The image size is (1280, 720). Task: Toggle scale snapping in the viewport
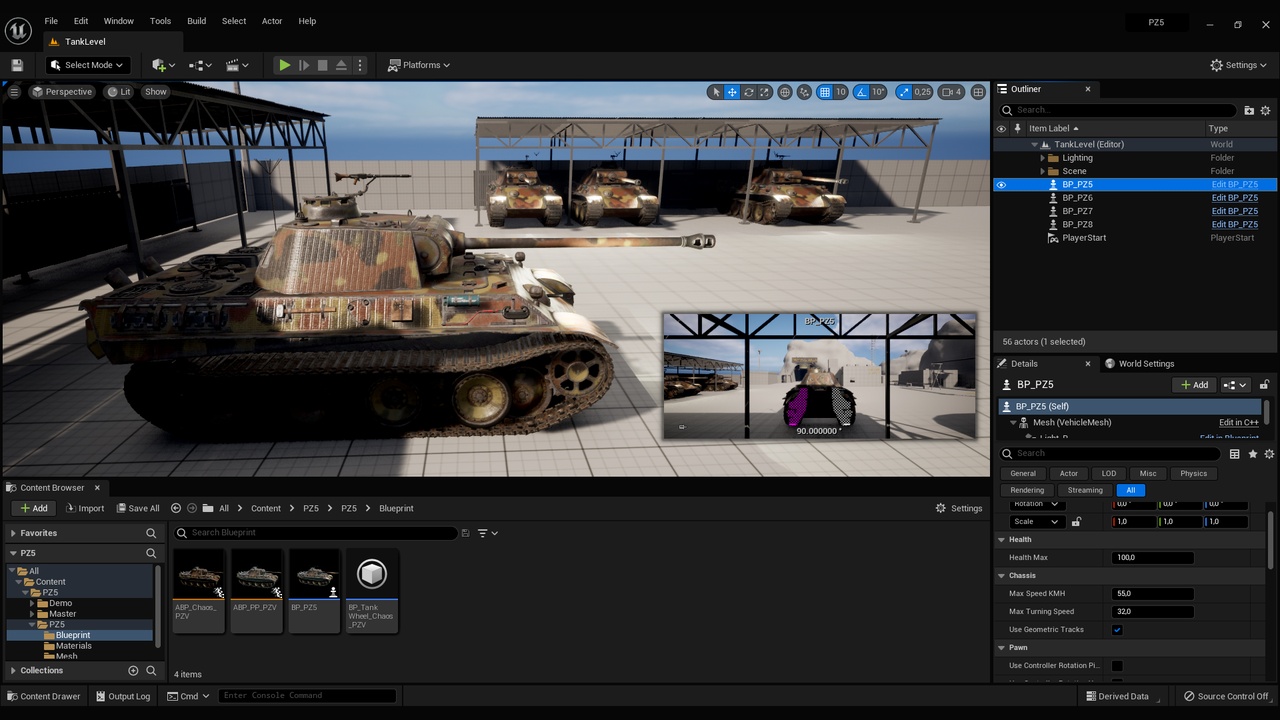click(904, 92)
